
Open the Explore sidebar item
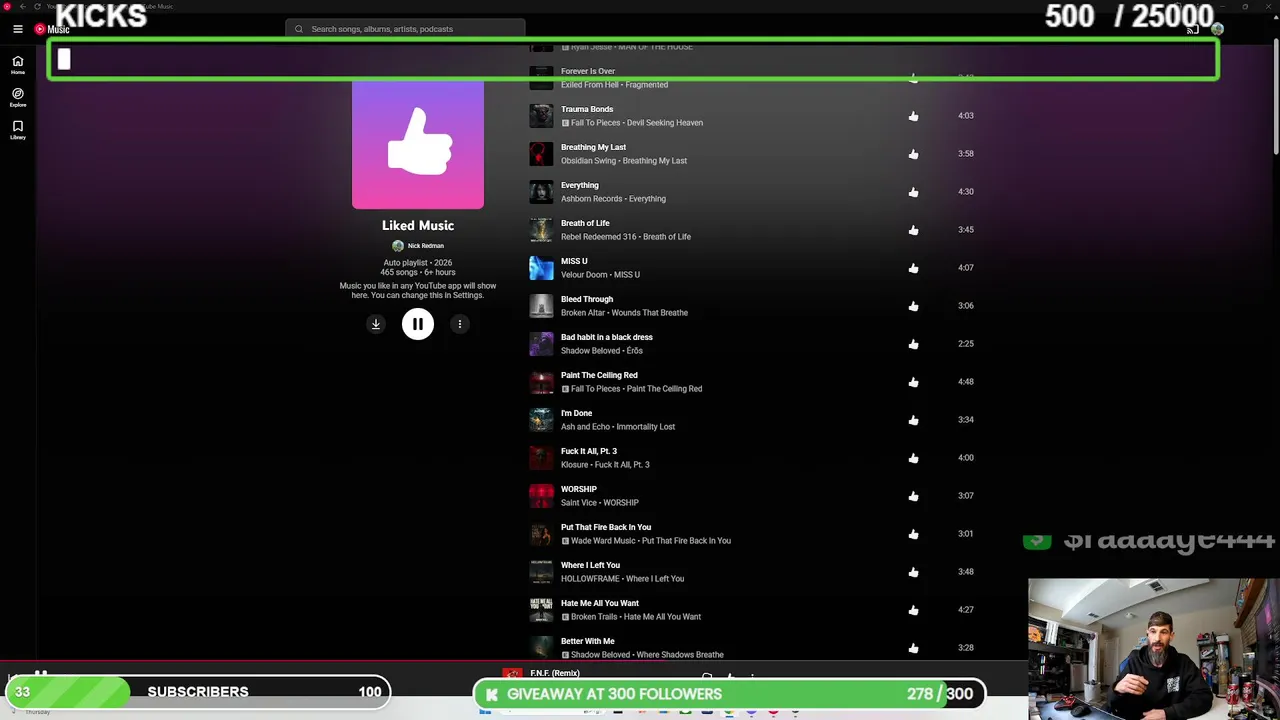(x=18, y=97)
